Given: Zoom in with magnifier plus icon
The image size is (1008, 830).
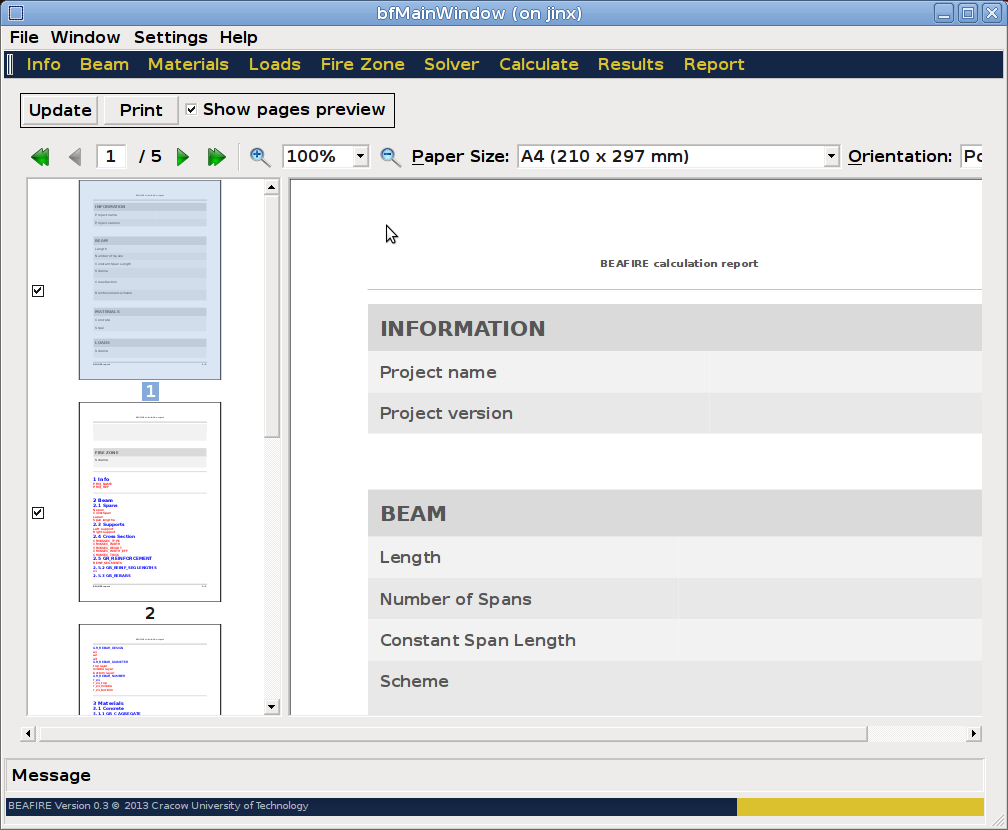Looking at the screenshot, I should [260, 157].
